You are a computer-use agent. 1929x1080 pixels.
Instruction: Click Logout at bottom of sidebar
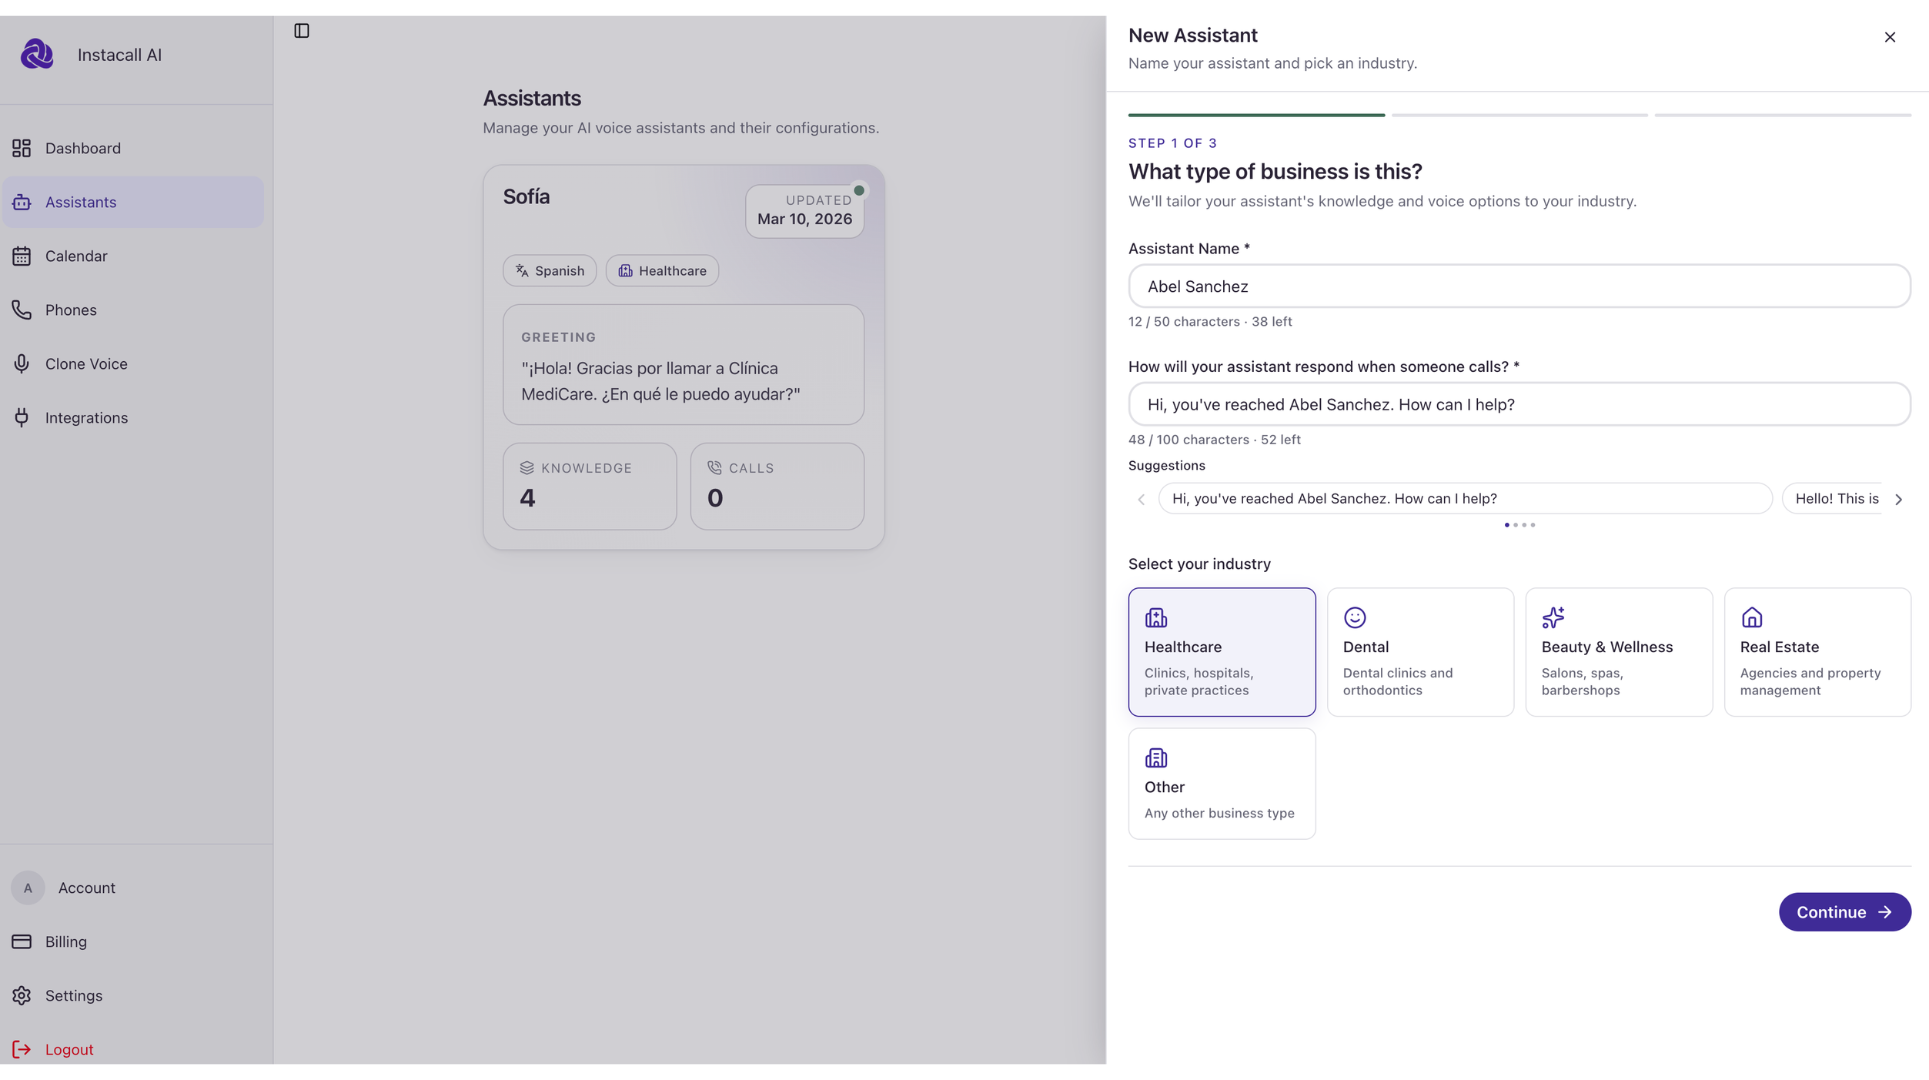pyautogui.click(x=69, y=1049)
